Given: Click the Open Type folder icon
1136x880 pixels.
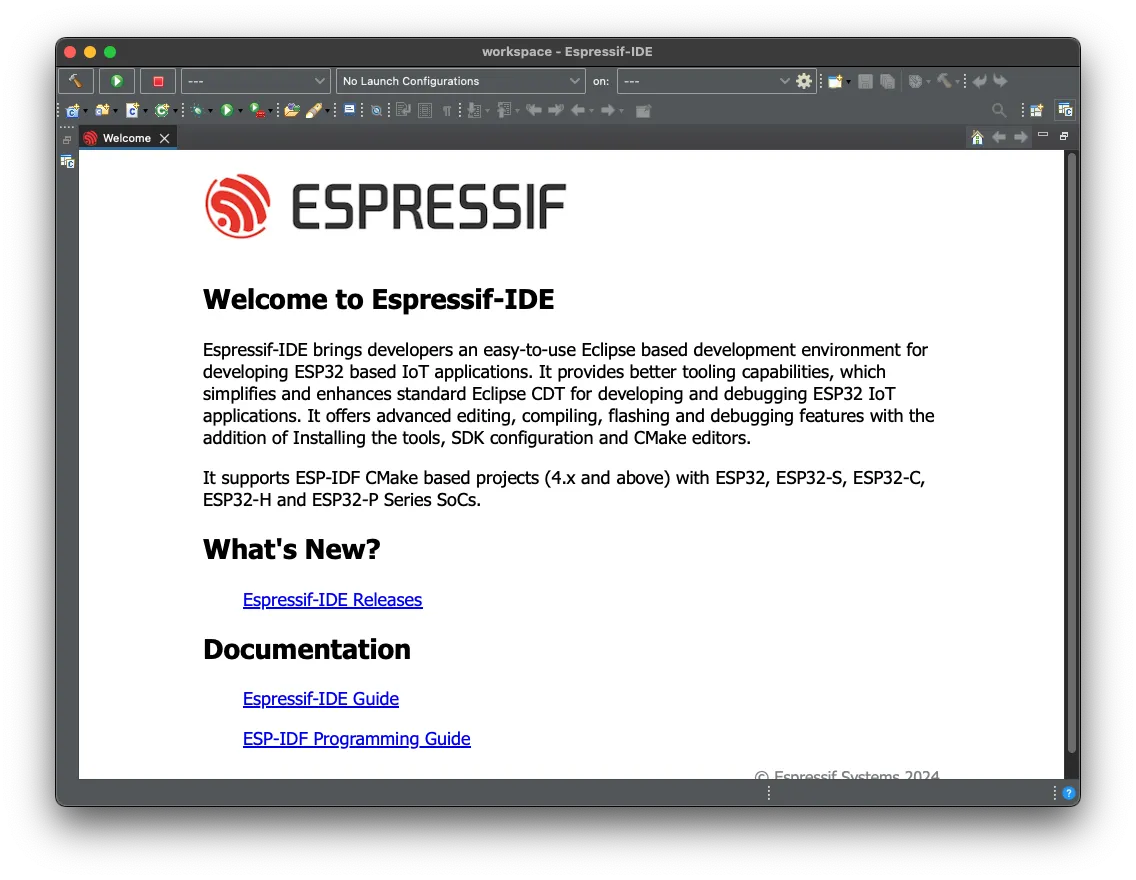Looking at the screenshot, I should pyautogui.click(x=291, y=110).
